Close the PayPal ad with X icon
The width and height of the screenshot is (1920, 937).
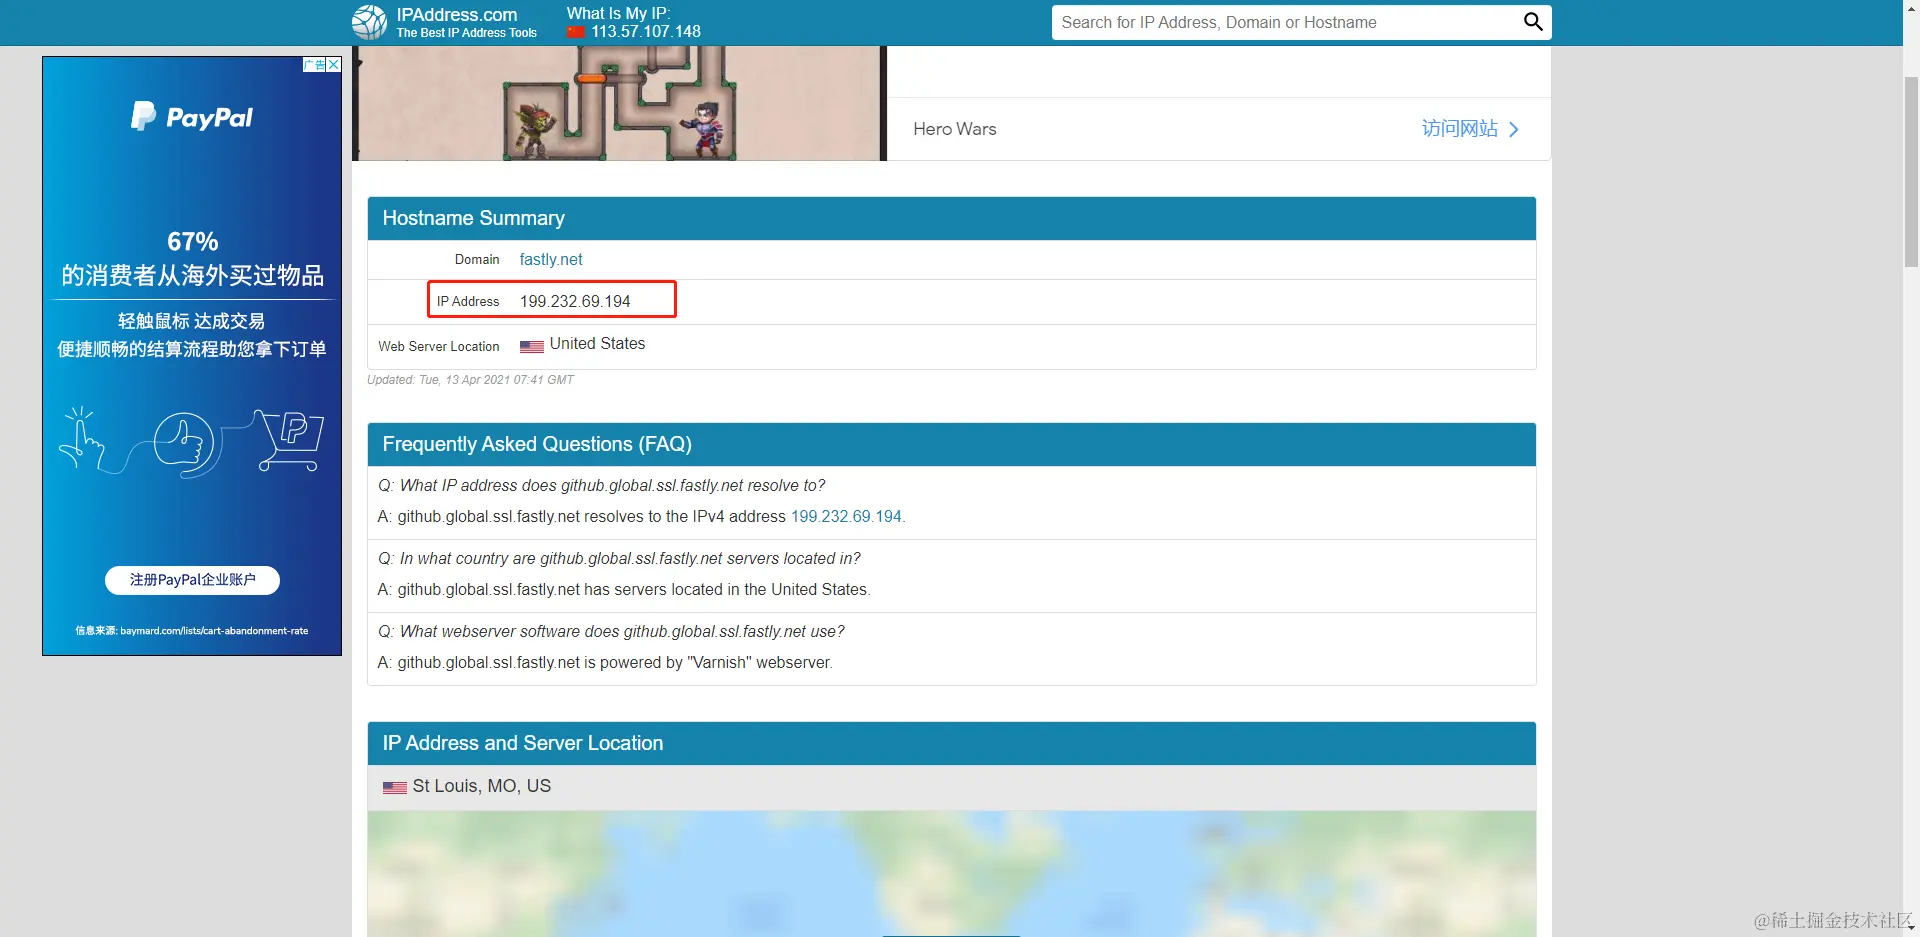[334, 64]
